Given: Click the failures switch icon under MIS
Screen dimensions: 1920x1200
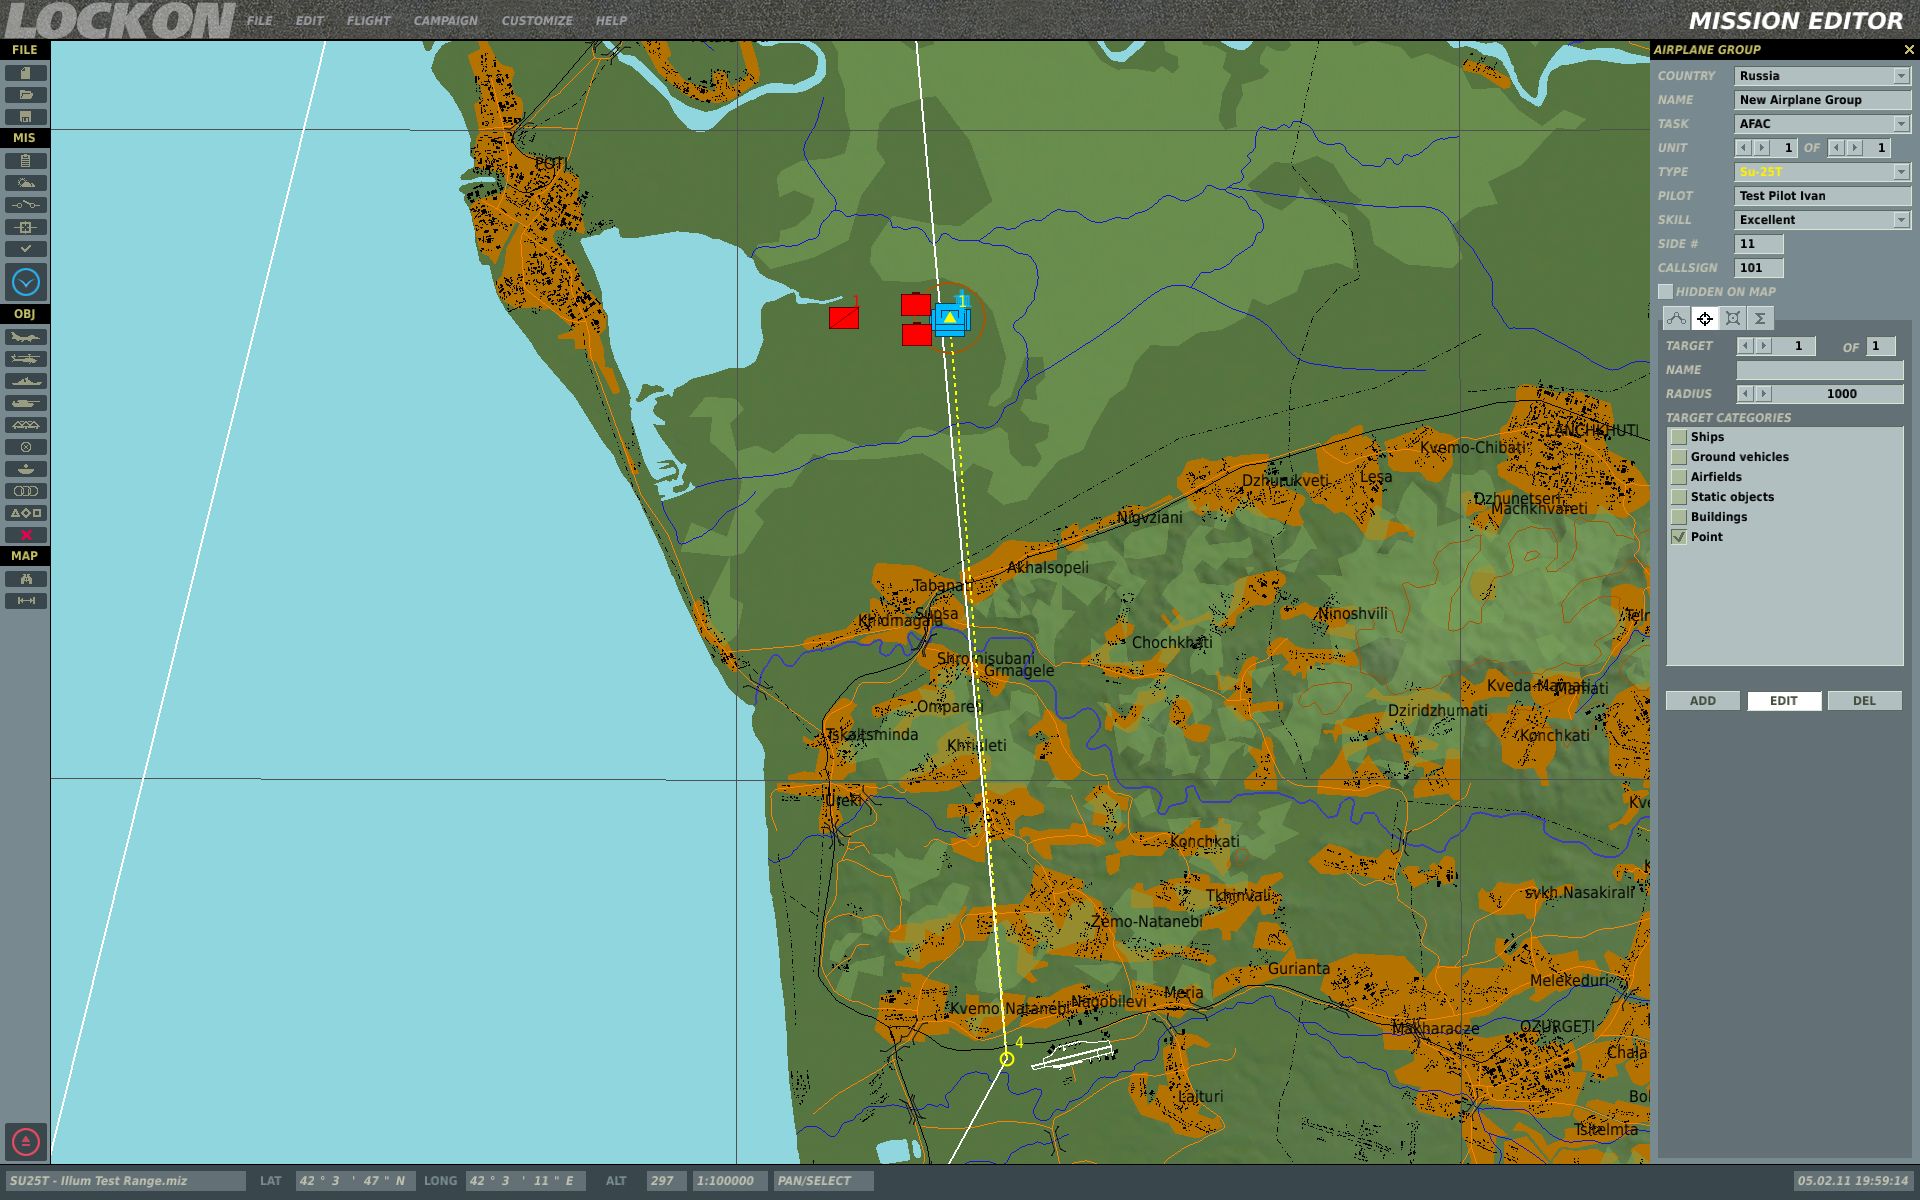Looking at the screenshot, I should pyautogui.click(x=26, y=205).
